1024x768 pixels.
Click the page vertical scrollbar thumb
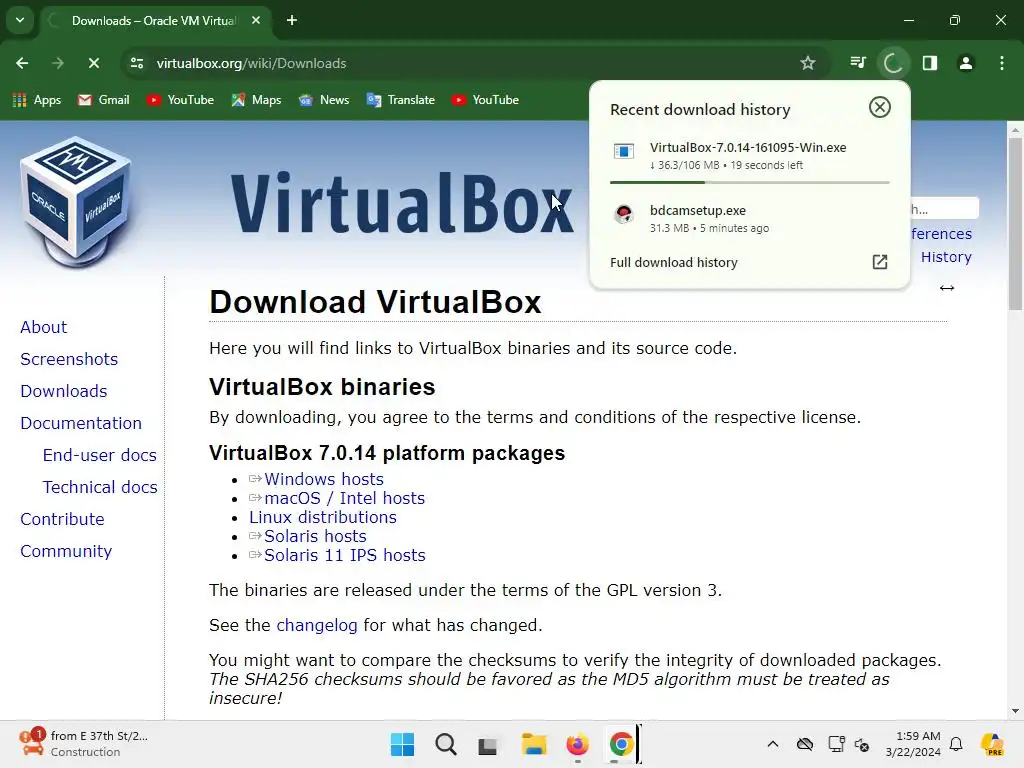(x=1015, y=222)
